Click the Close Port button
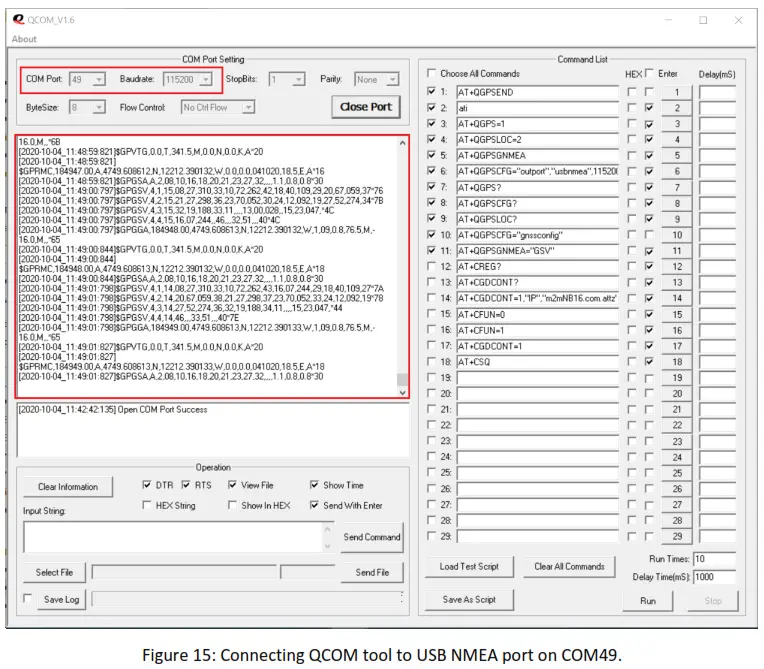The height and width of the screenshot is (669, 764). [x=366, y=107]
